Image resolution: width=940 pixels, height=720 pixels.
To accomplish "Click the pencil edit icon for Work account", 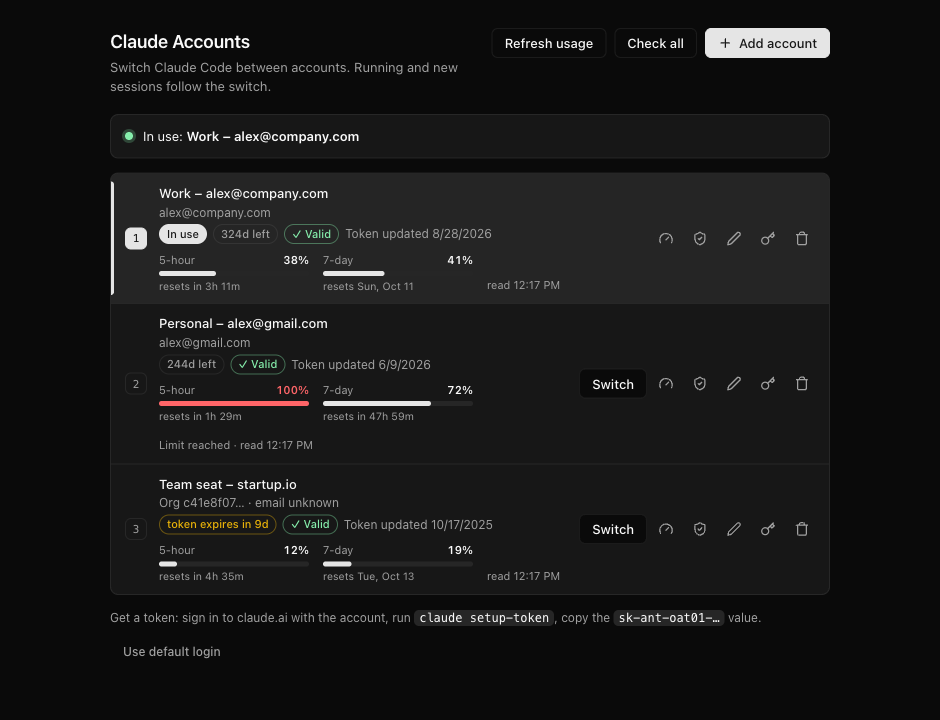I will [734, 239].
